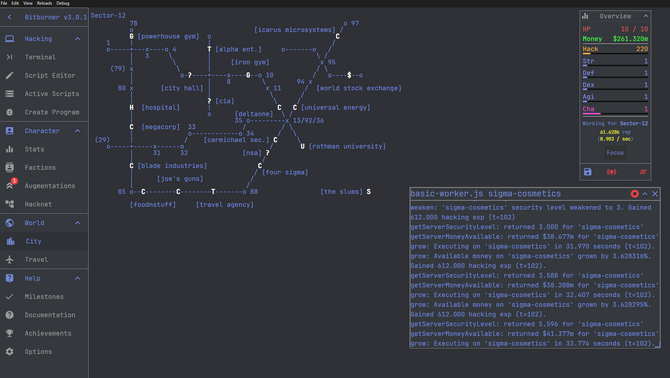Visit the megacorp C marker
The height and width of the screenshot is (378, 670).
[x=131, y=127]
